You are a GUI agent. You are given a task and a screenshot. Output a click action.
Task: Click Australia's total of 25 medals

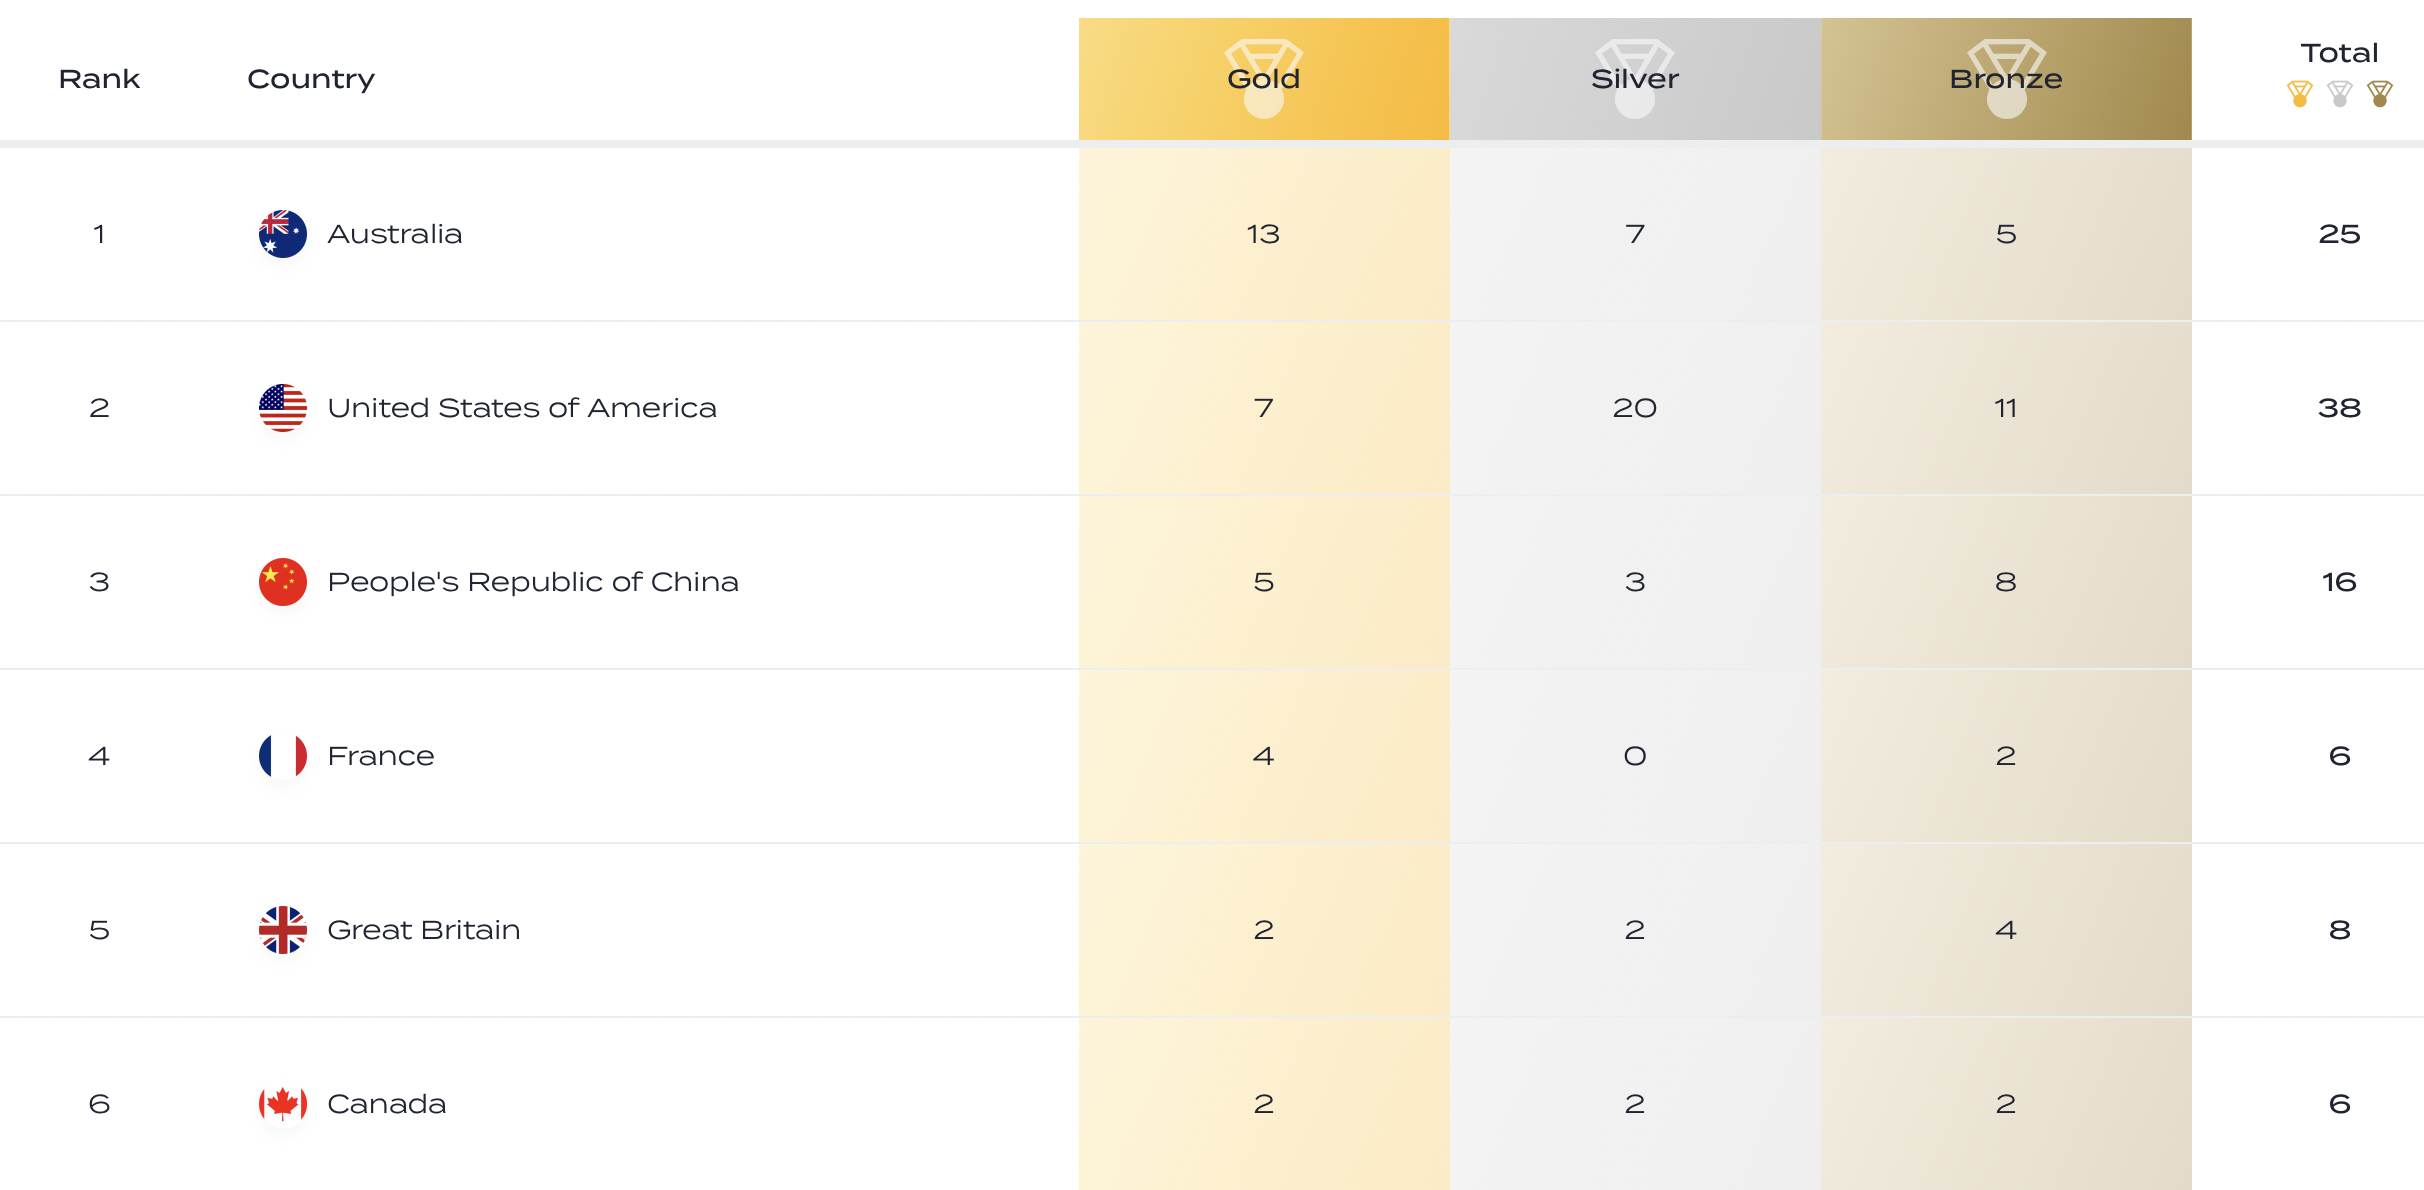pos(2339,234)
